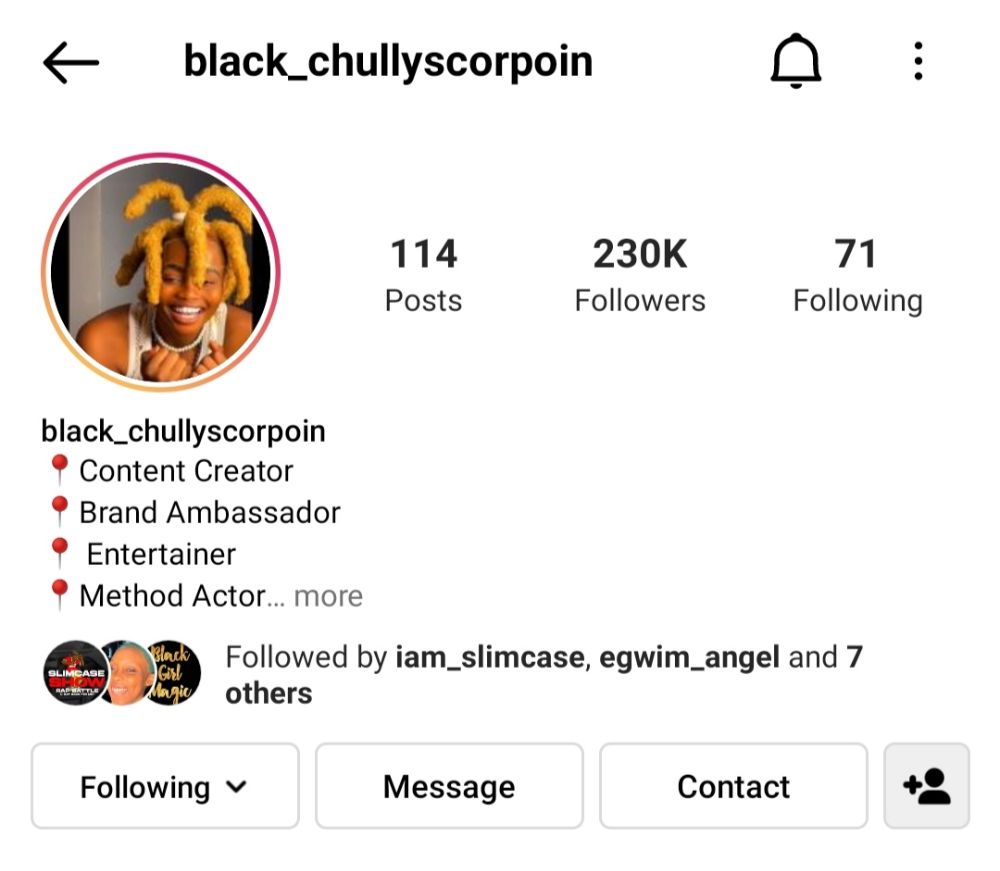The width and height of the screenshot is (1000, 871).
Task: Tap the Black Girl Magic follower avatar
Action: (x=171, y=673)
